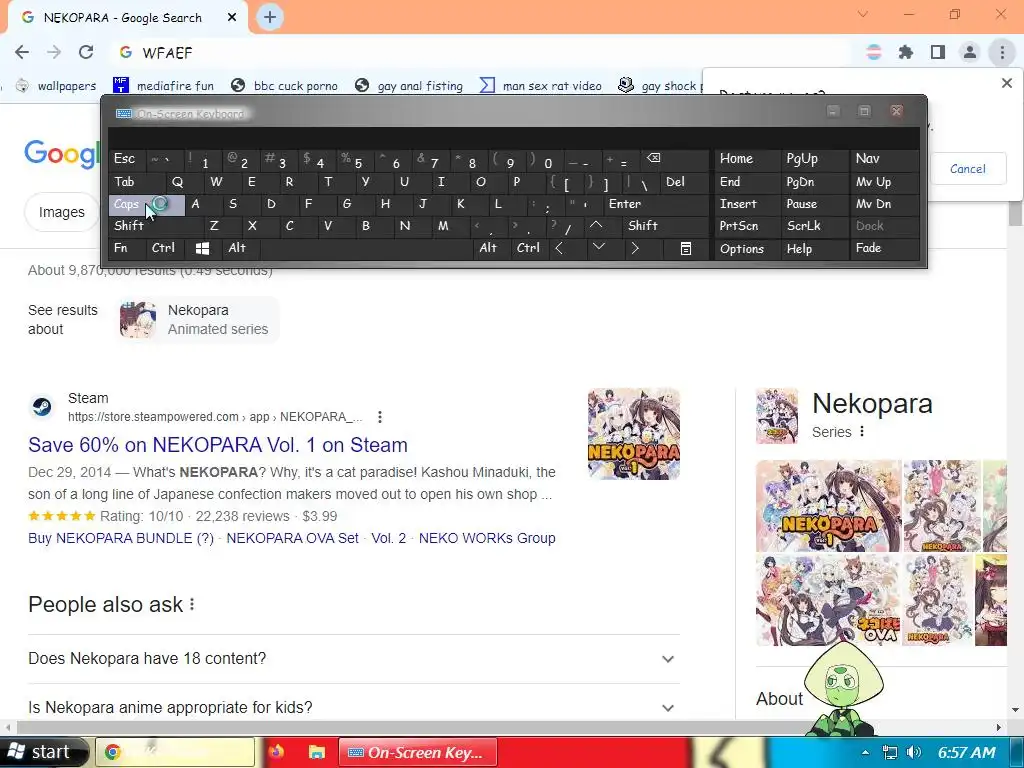
Task: Click the On-Screen Keyboard title bar icon
Action: click(123, 114)
